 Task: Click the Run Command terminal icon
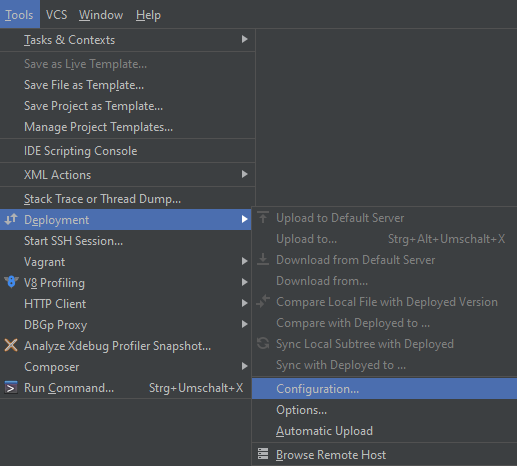pos(11,388)
